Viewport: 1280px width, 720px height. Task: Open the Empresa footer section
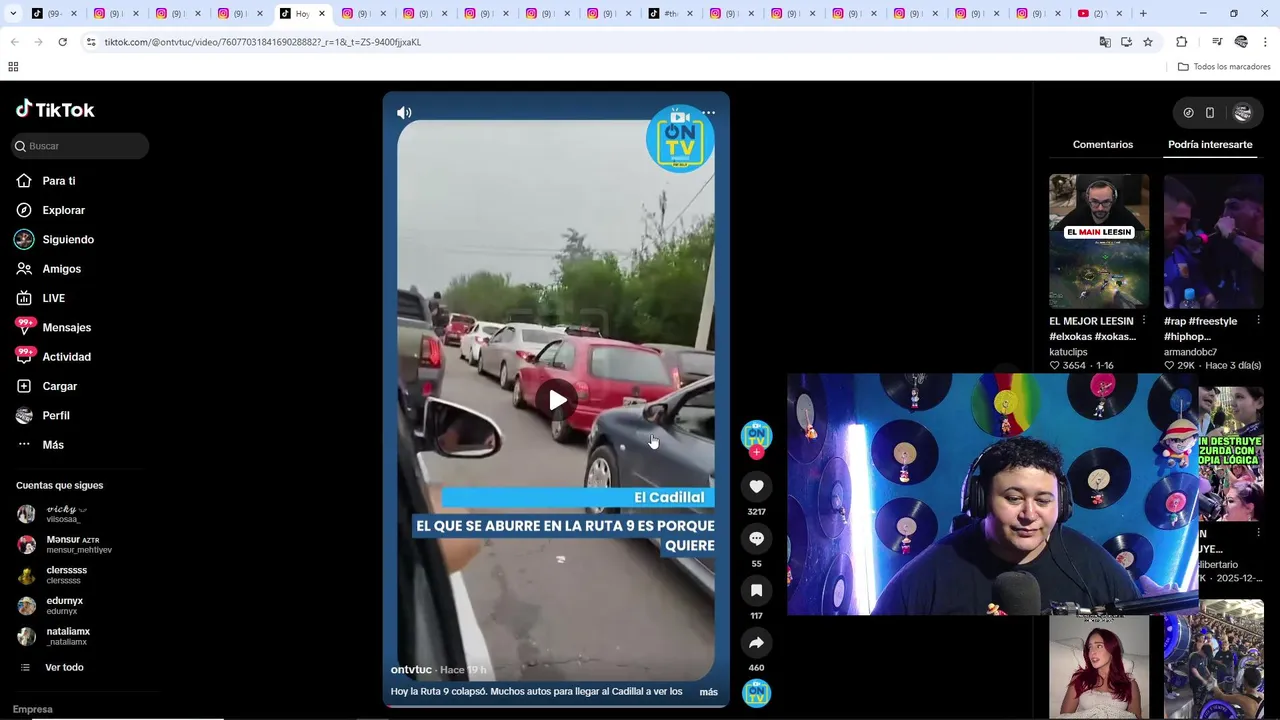33,709
